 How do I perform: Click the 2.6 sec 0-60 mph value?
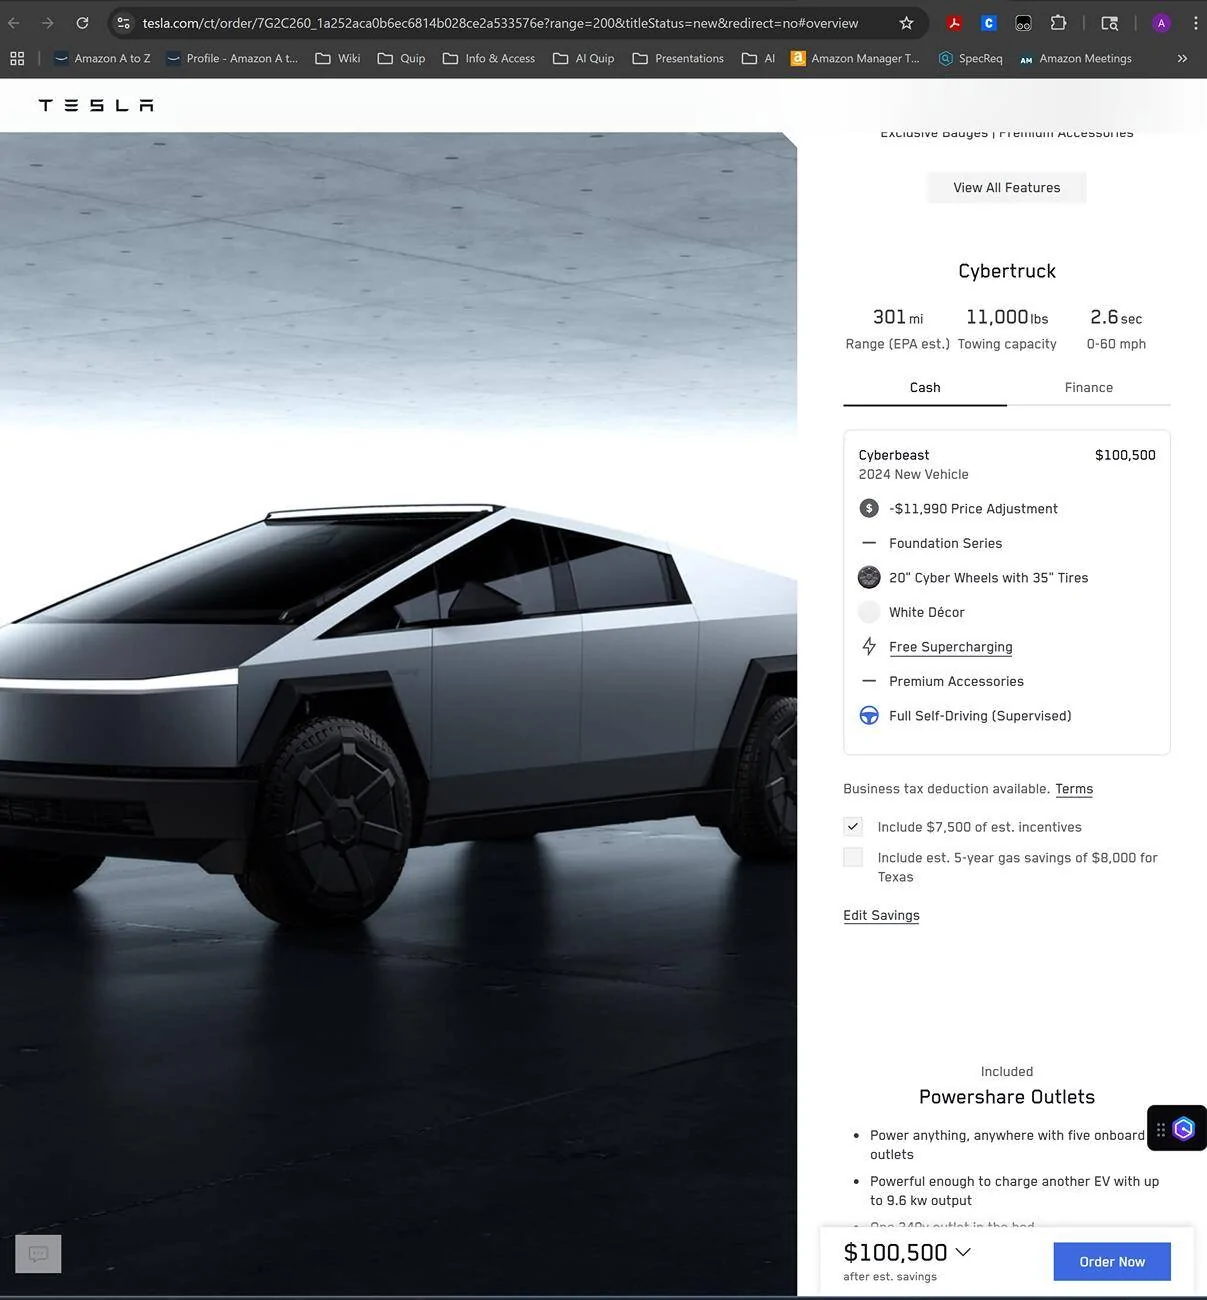pos(1116,317)
